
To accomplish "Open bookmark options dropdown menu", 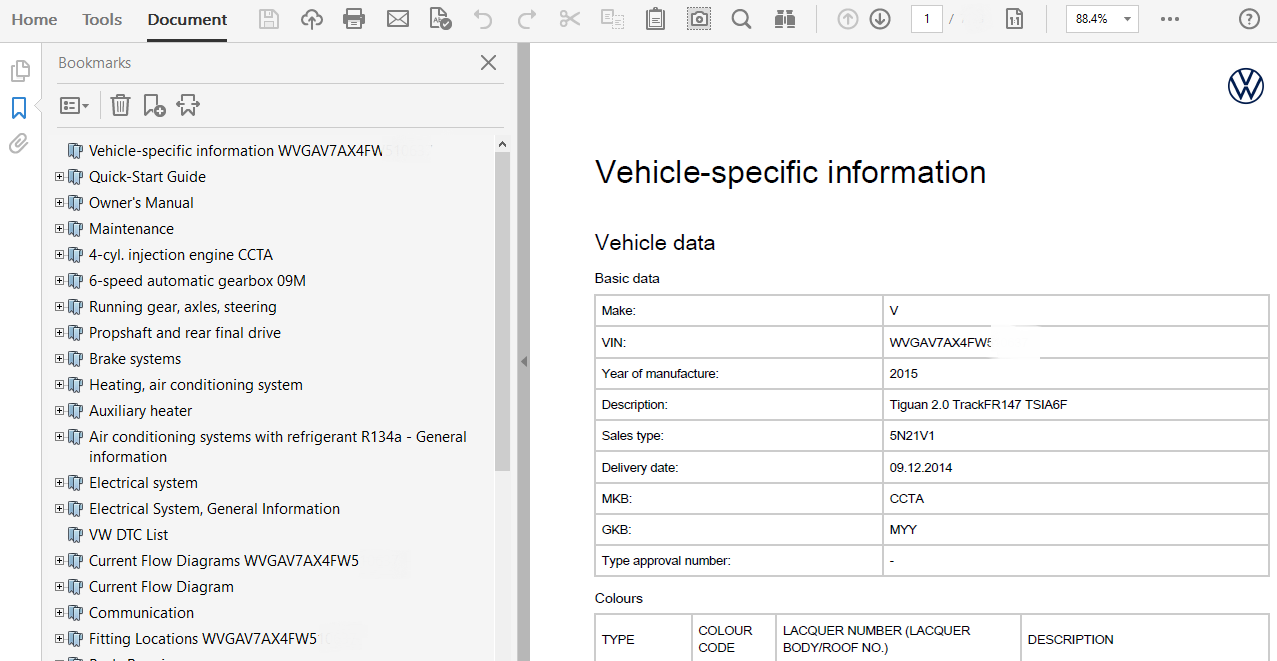I will point(75,105).
